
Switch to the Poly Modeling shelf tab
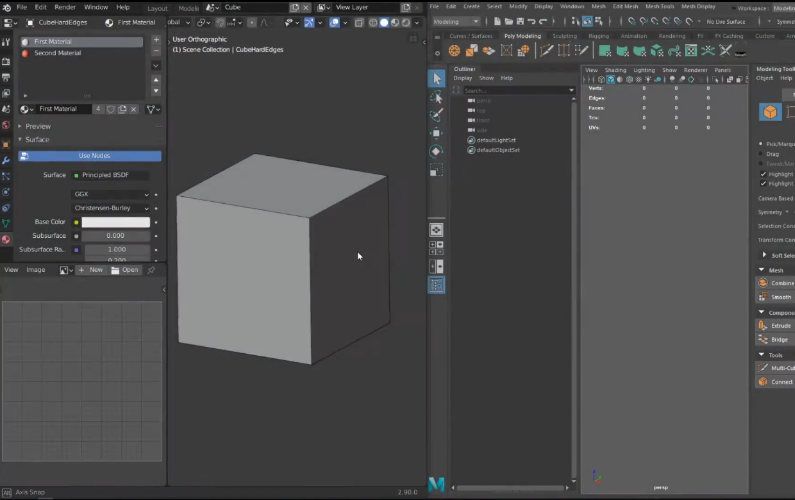click(522, 36)
